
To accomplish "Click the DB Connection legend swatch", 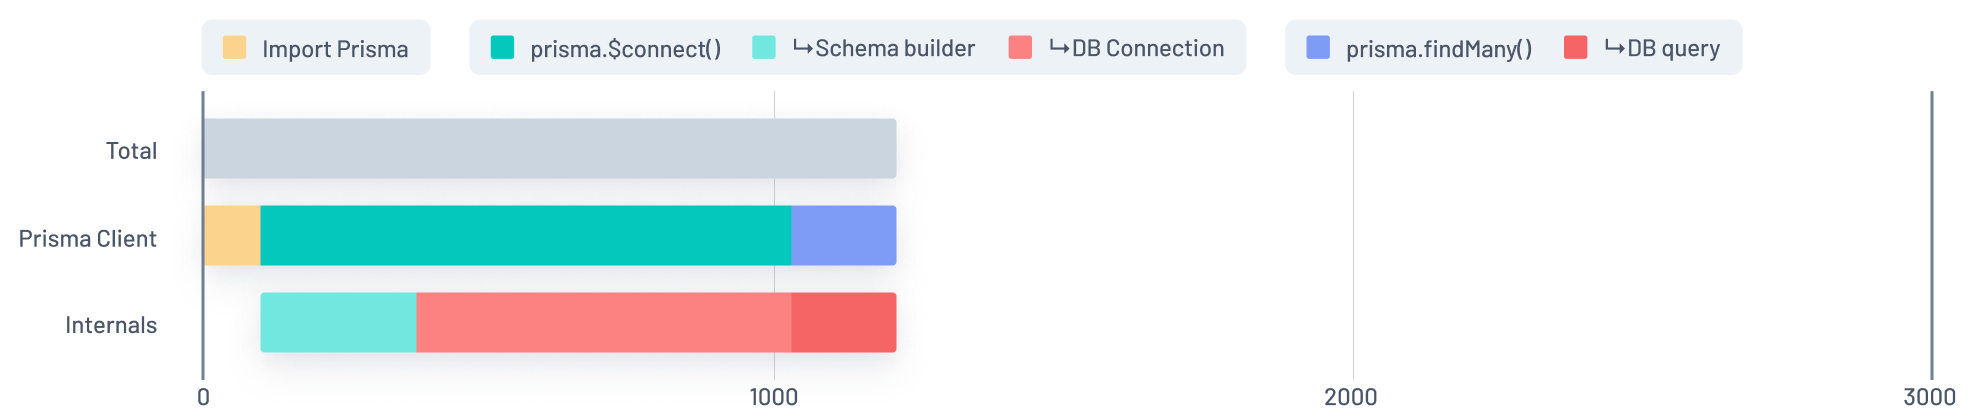I will [x=1020, y=47].
